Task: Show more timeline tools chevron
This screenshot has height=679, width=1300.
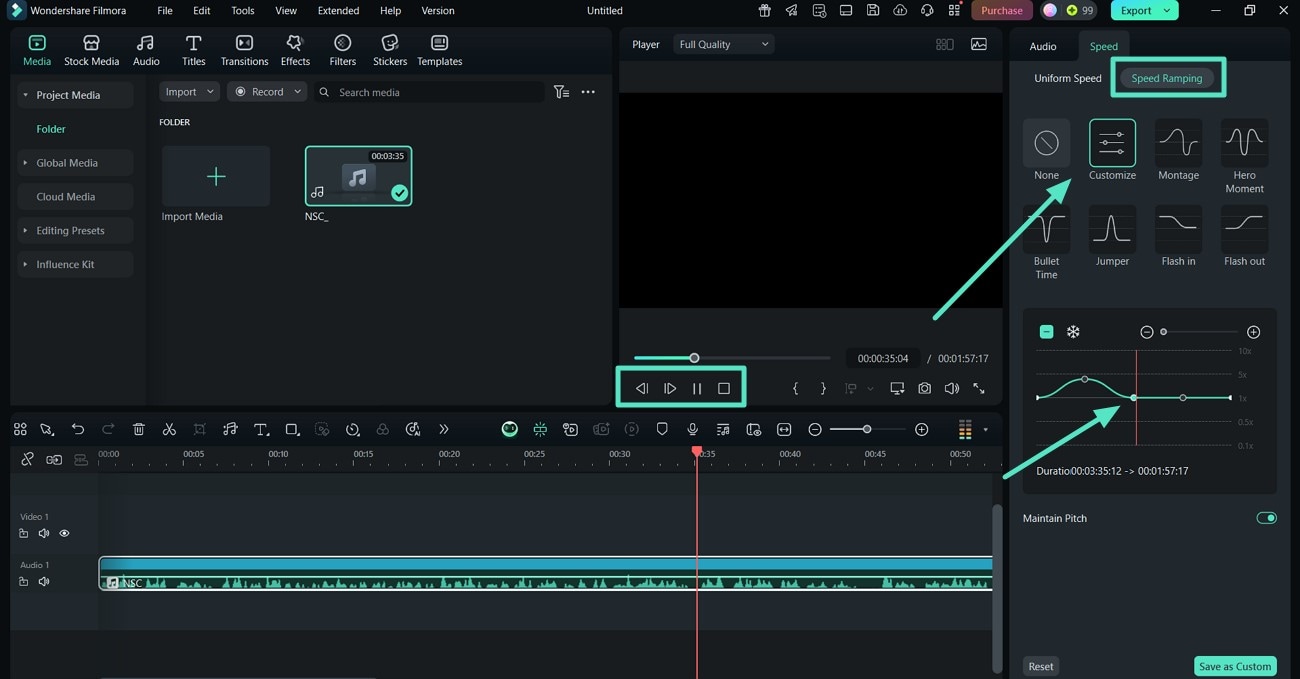Action: (444, 429)
